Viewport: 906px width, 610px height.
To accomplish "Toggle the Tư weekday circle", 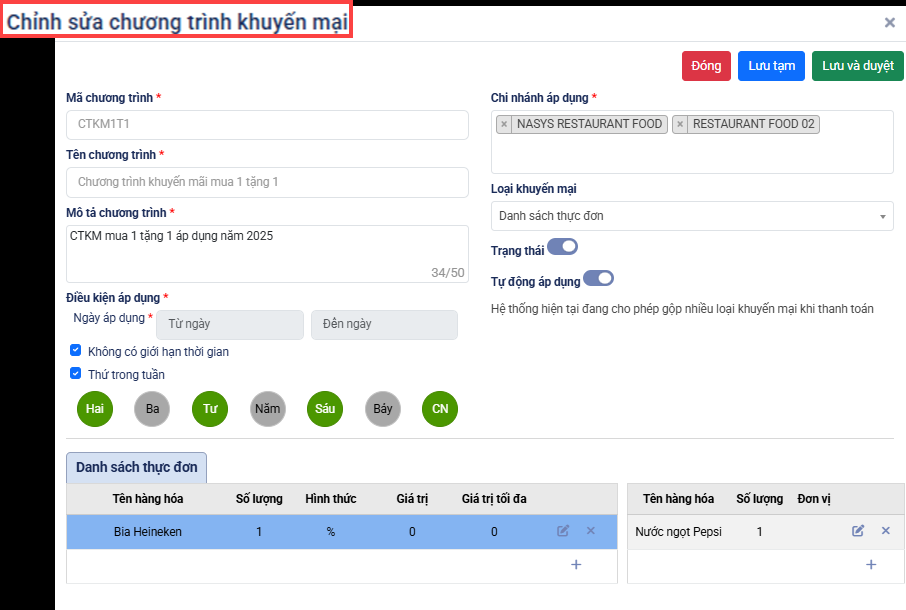I will coord(210,409).
